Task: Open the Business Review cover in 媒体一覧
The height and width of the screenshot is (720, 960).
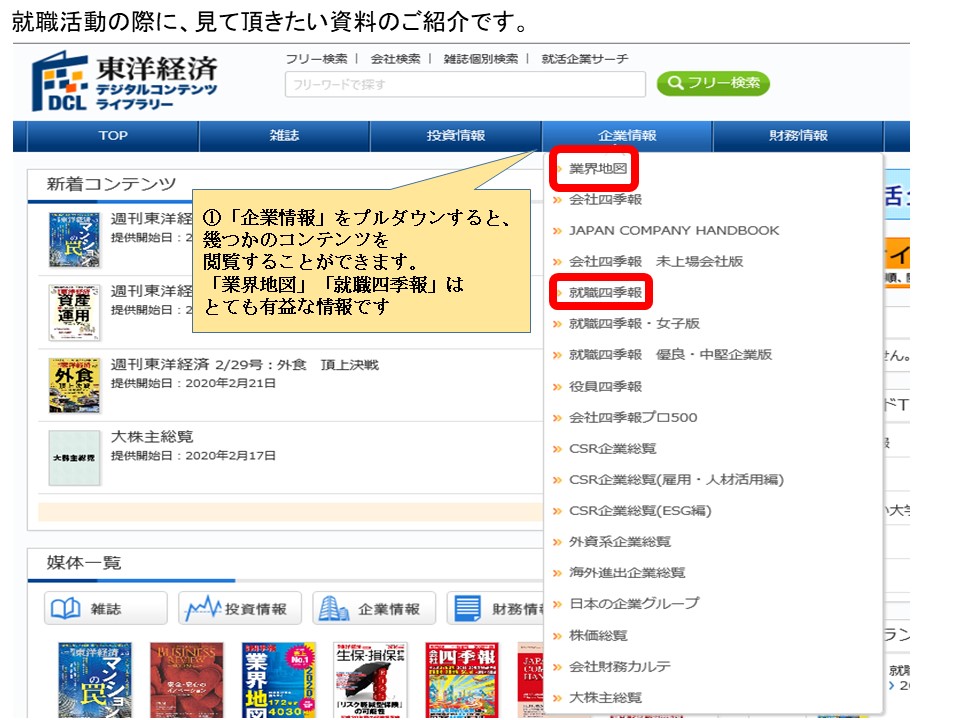Action: [x=187, y=680]
